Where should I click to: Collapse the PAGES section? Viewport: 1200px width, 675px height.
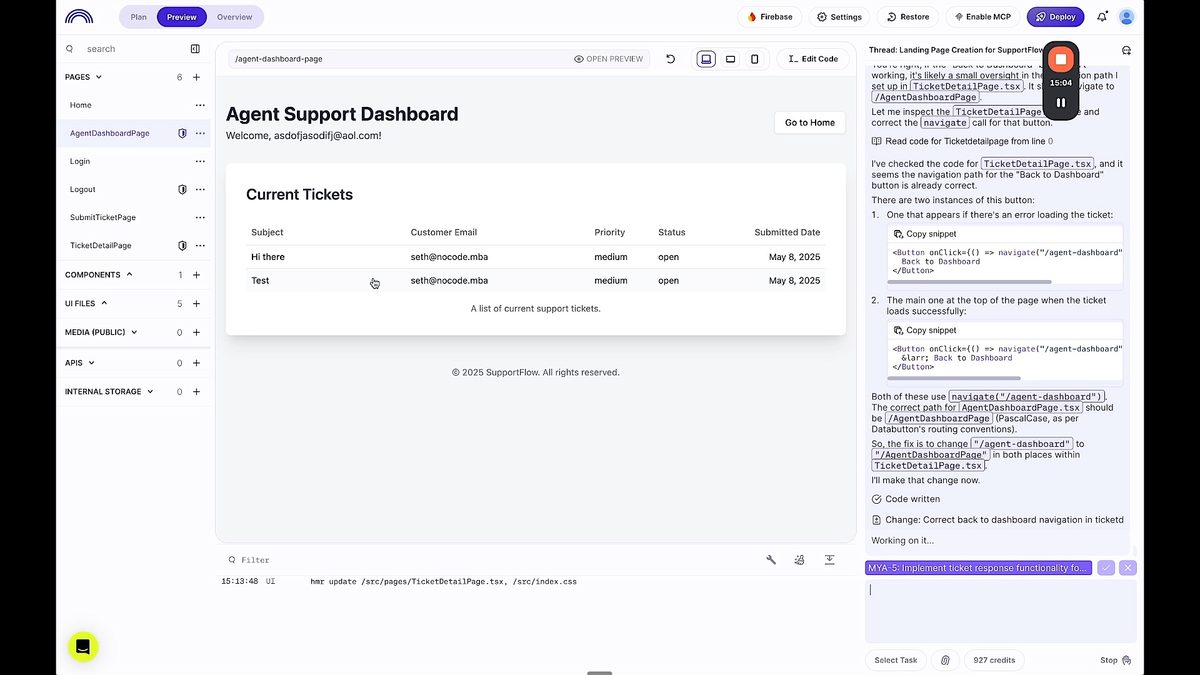click(84, 77)
